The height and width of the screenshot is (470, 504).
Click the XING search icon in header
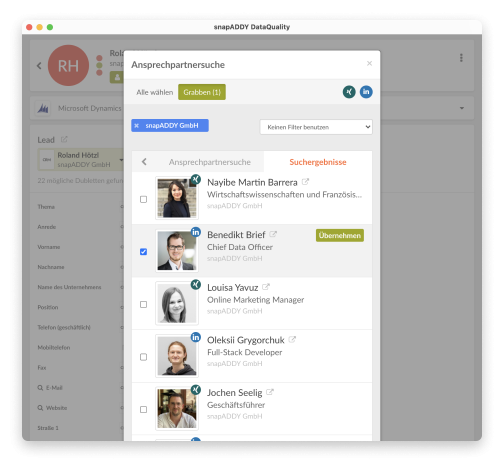pos(349,92)
